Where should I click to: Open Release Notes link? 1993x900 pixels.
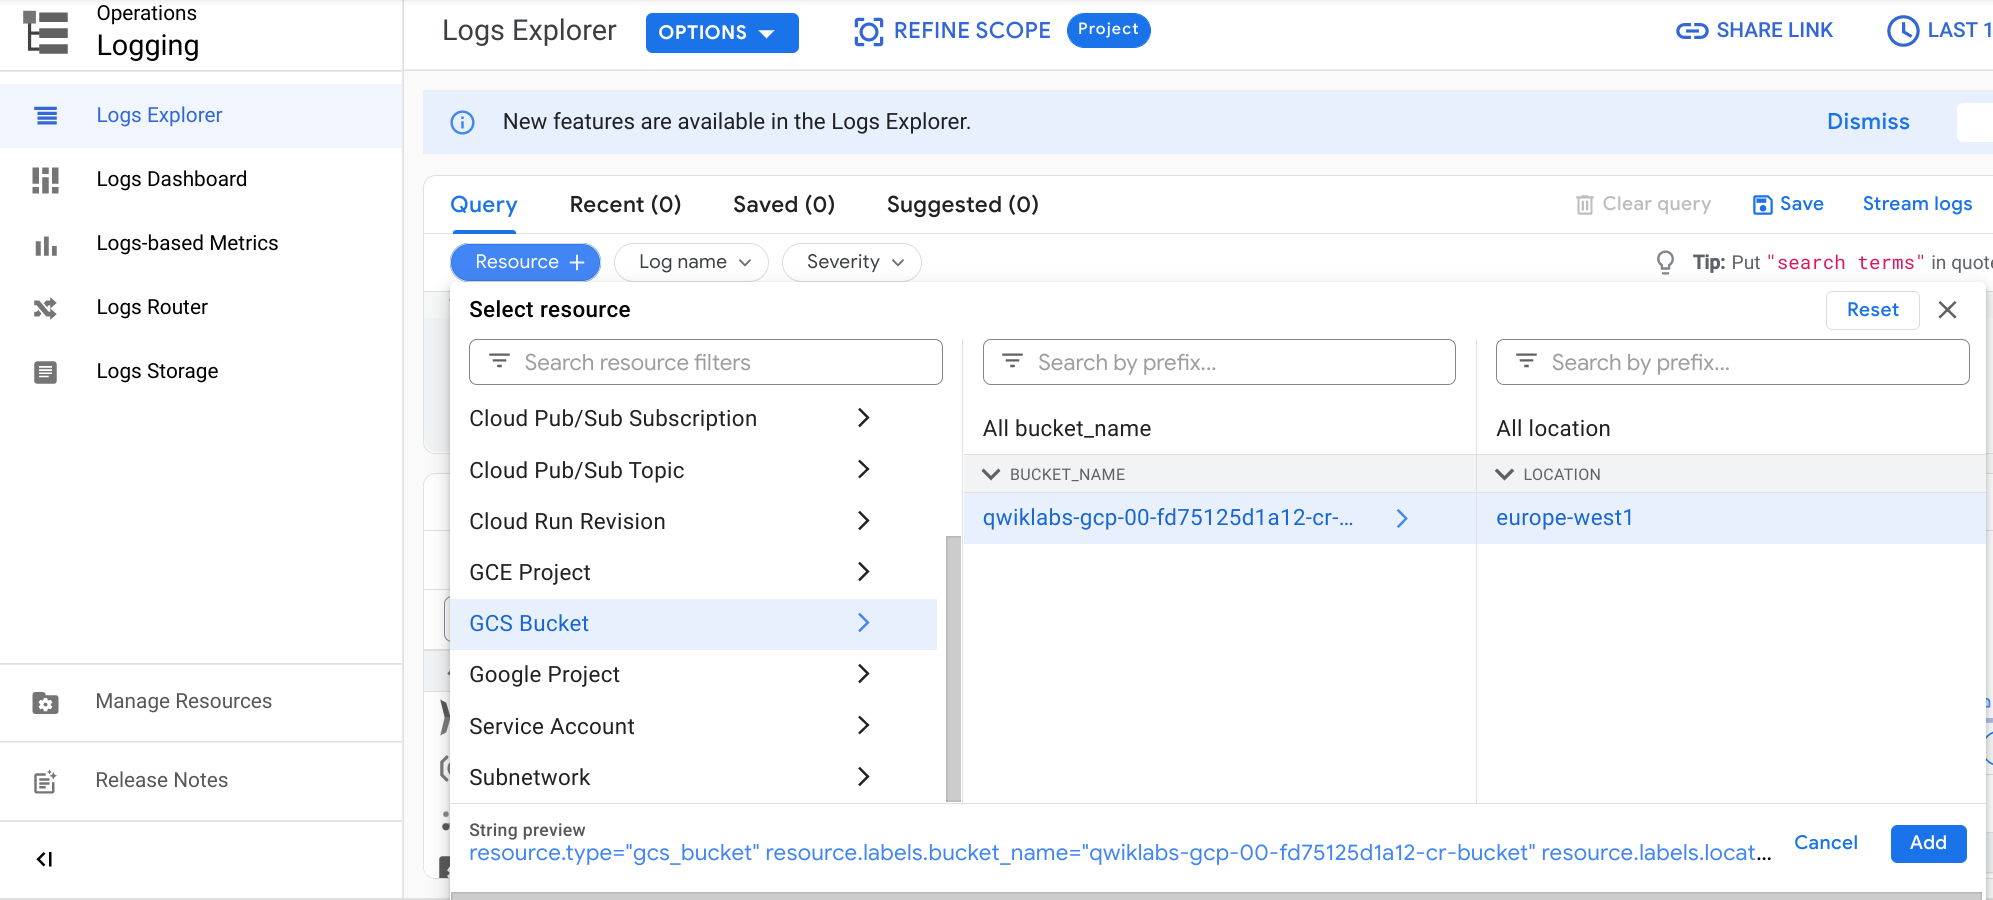tap(161, 780)
